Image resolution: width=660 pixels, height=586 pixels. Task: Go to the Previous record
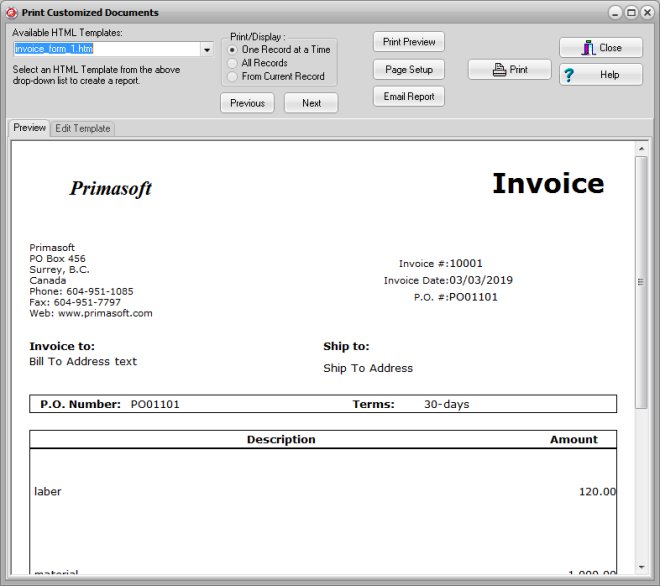click(x=247, y=103)
